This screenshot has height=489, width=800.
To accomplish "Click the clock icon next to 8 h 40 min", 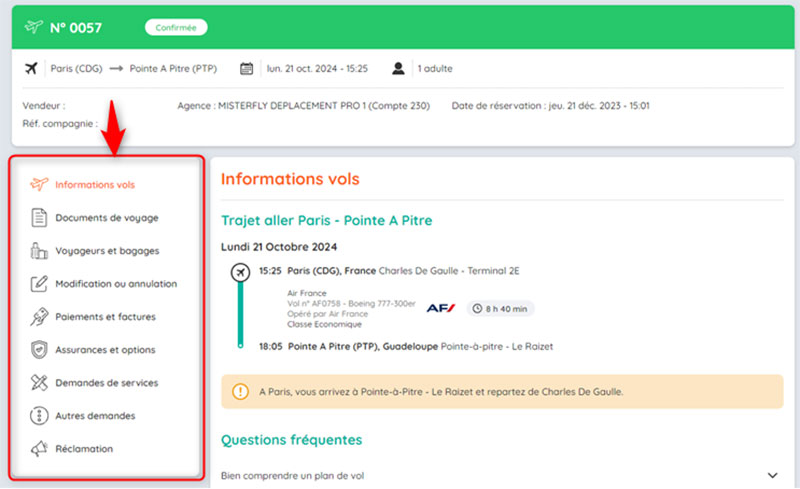I will (477, 309).
